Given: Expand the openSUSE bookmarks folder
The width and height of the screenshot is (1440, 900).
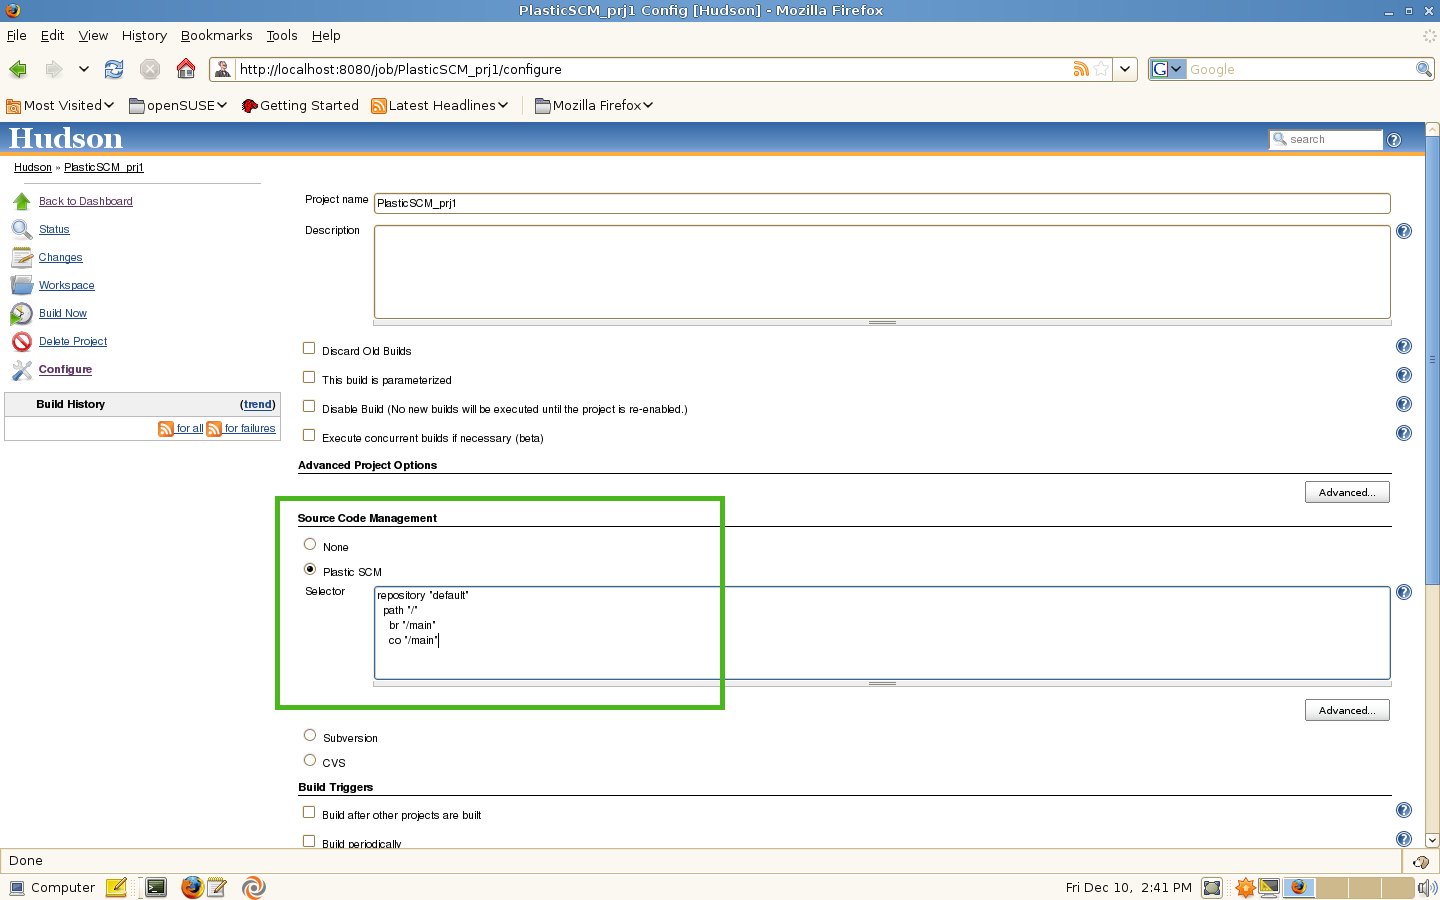Looking at the screenshot, I should [x=178, y=105].
